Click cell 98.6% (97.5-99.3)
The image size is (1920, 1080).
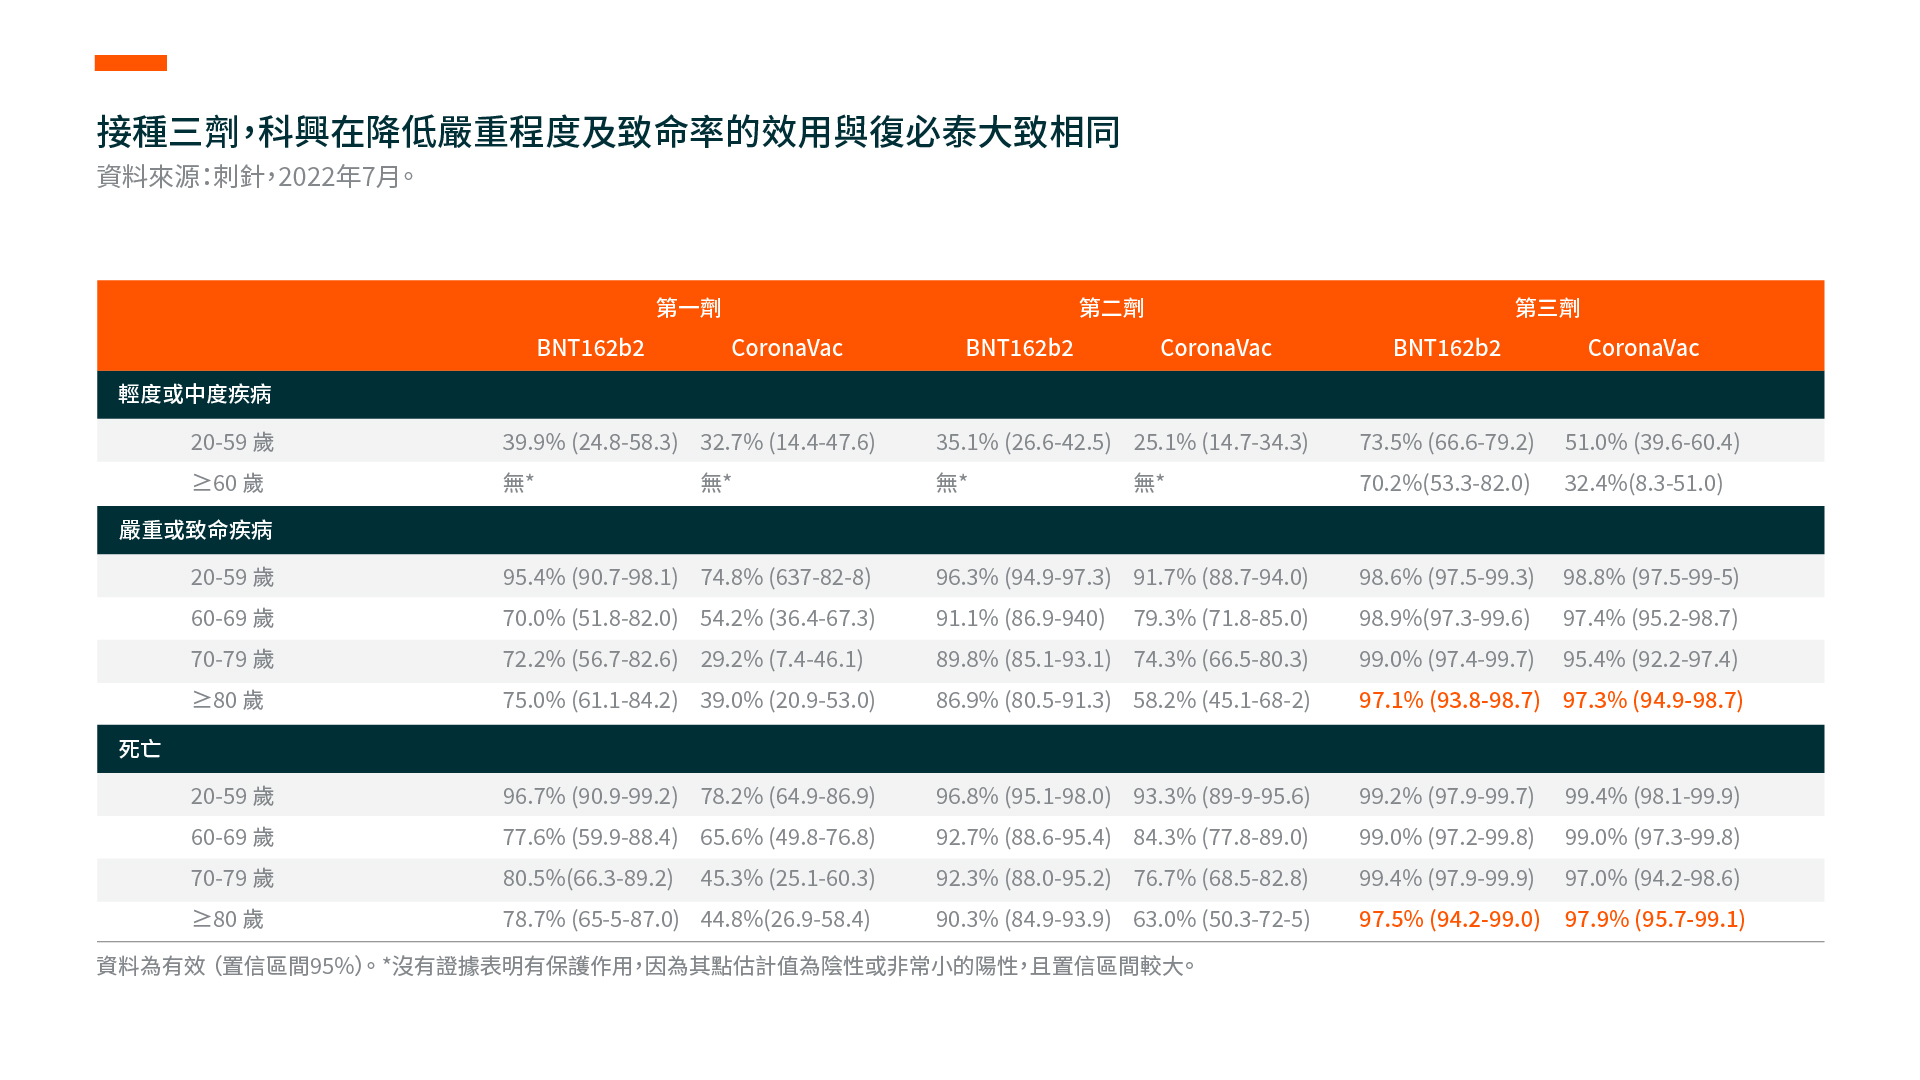pyautogui.click(x=1446, y=577)
